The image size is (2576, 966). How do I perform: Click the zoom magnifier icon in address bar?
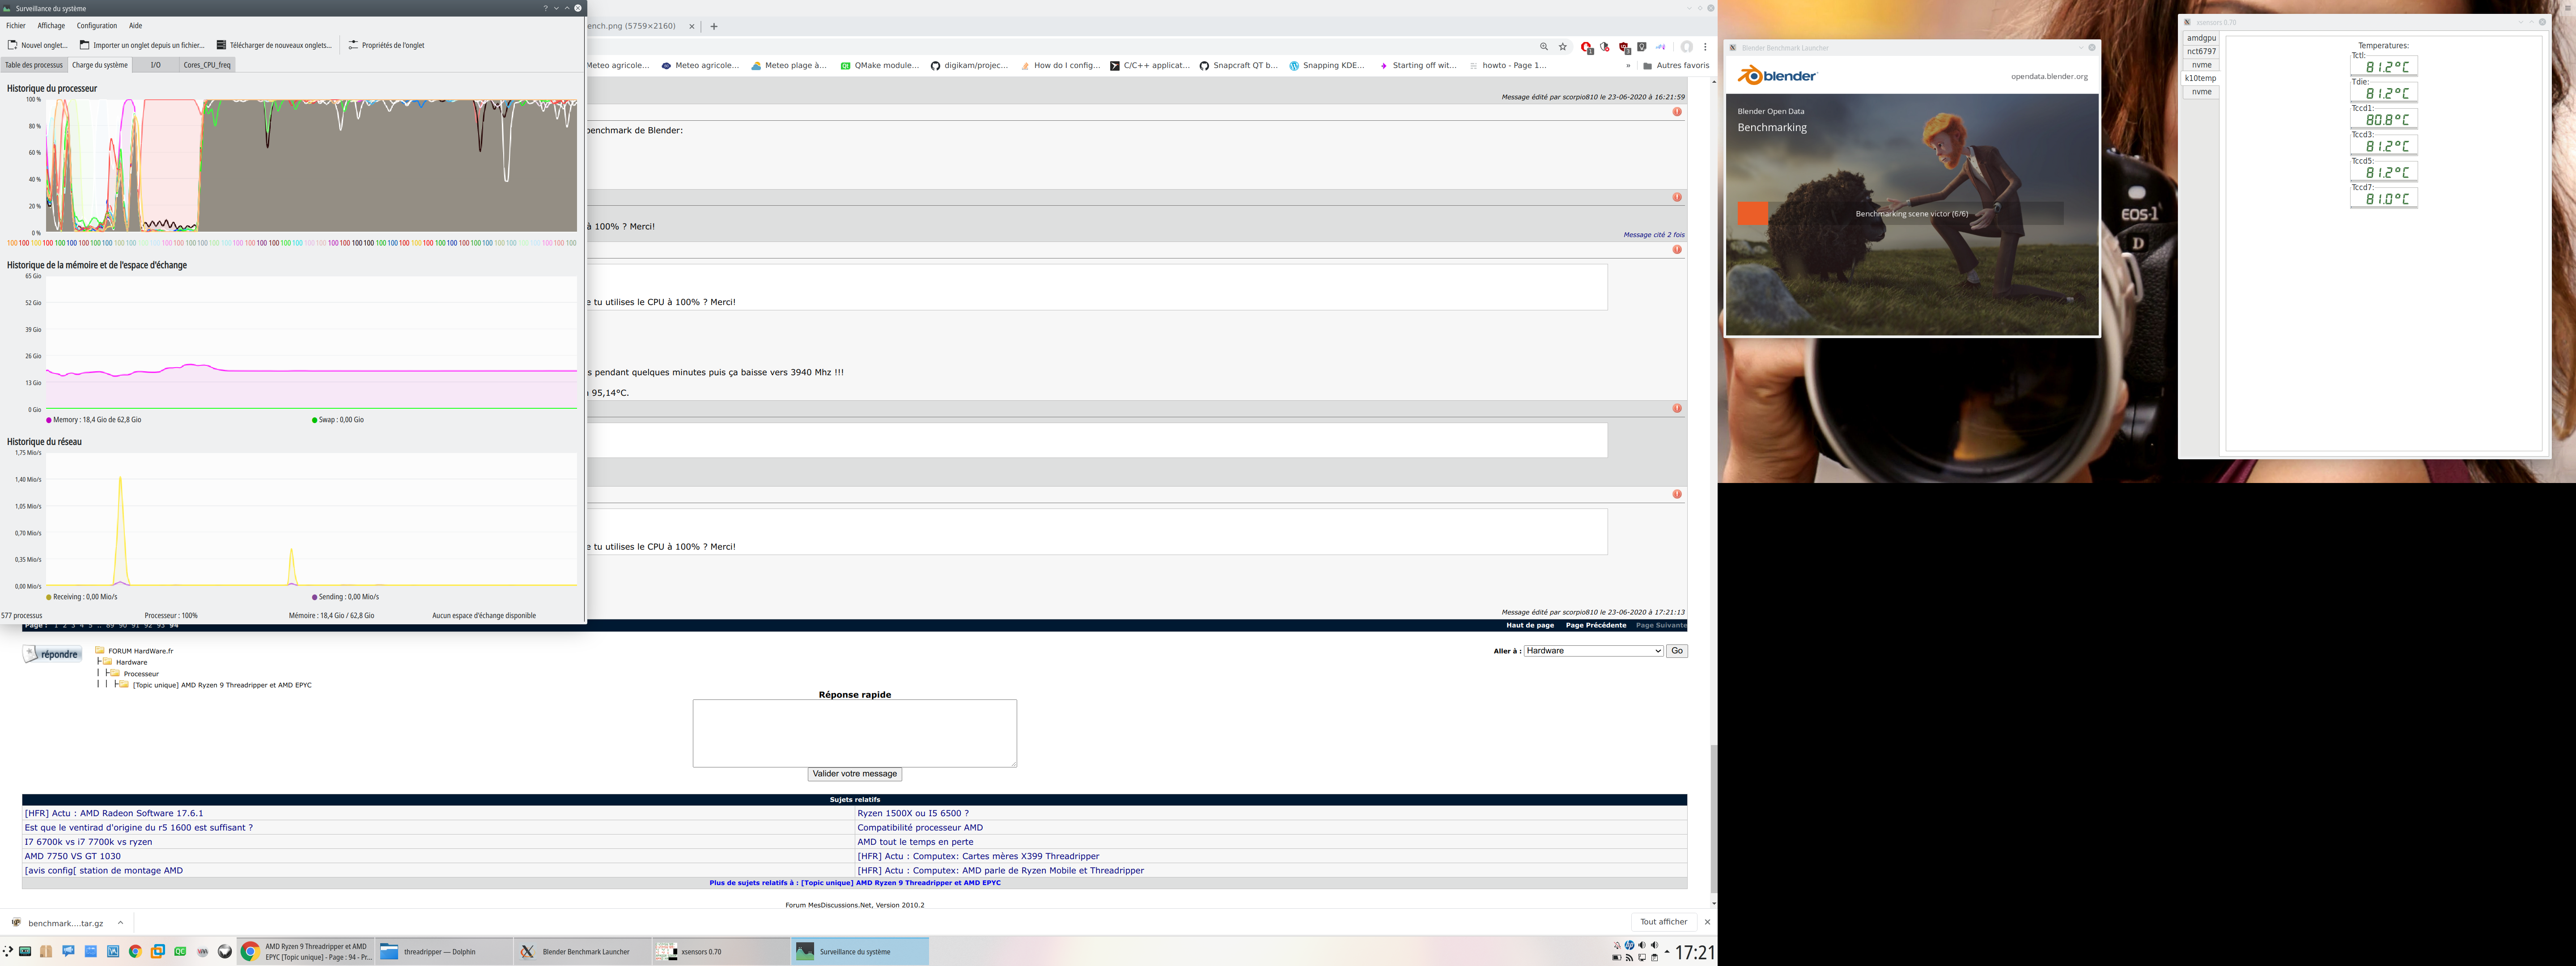point(1544,47)
